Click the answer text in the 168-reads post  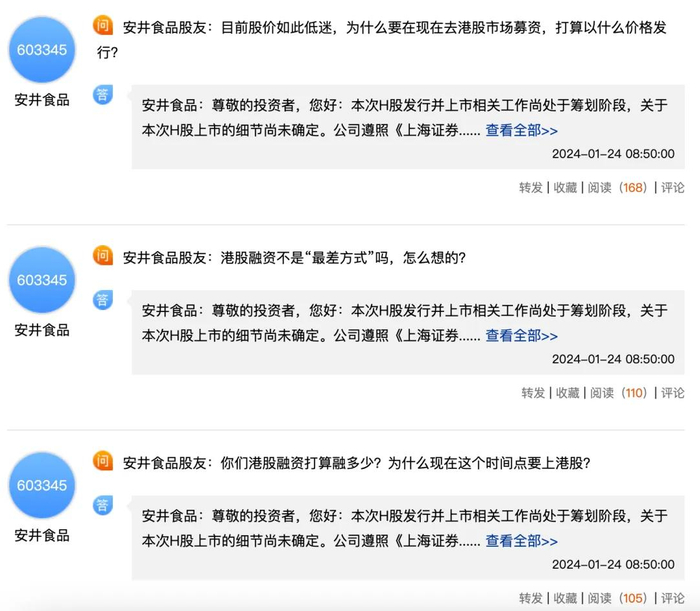(404, 118)
